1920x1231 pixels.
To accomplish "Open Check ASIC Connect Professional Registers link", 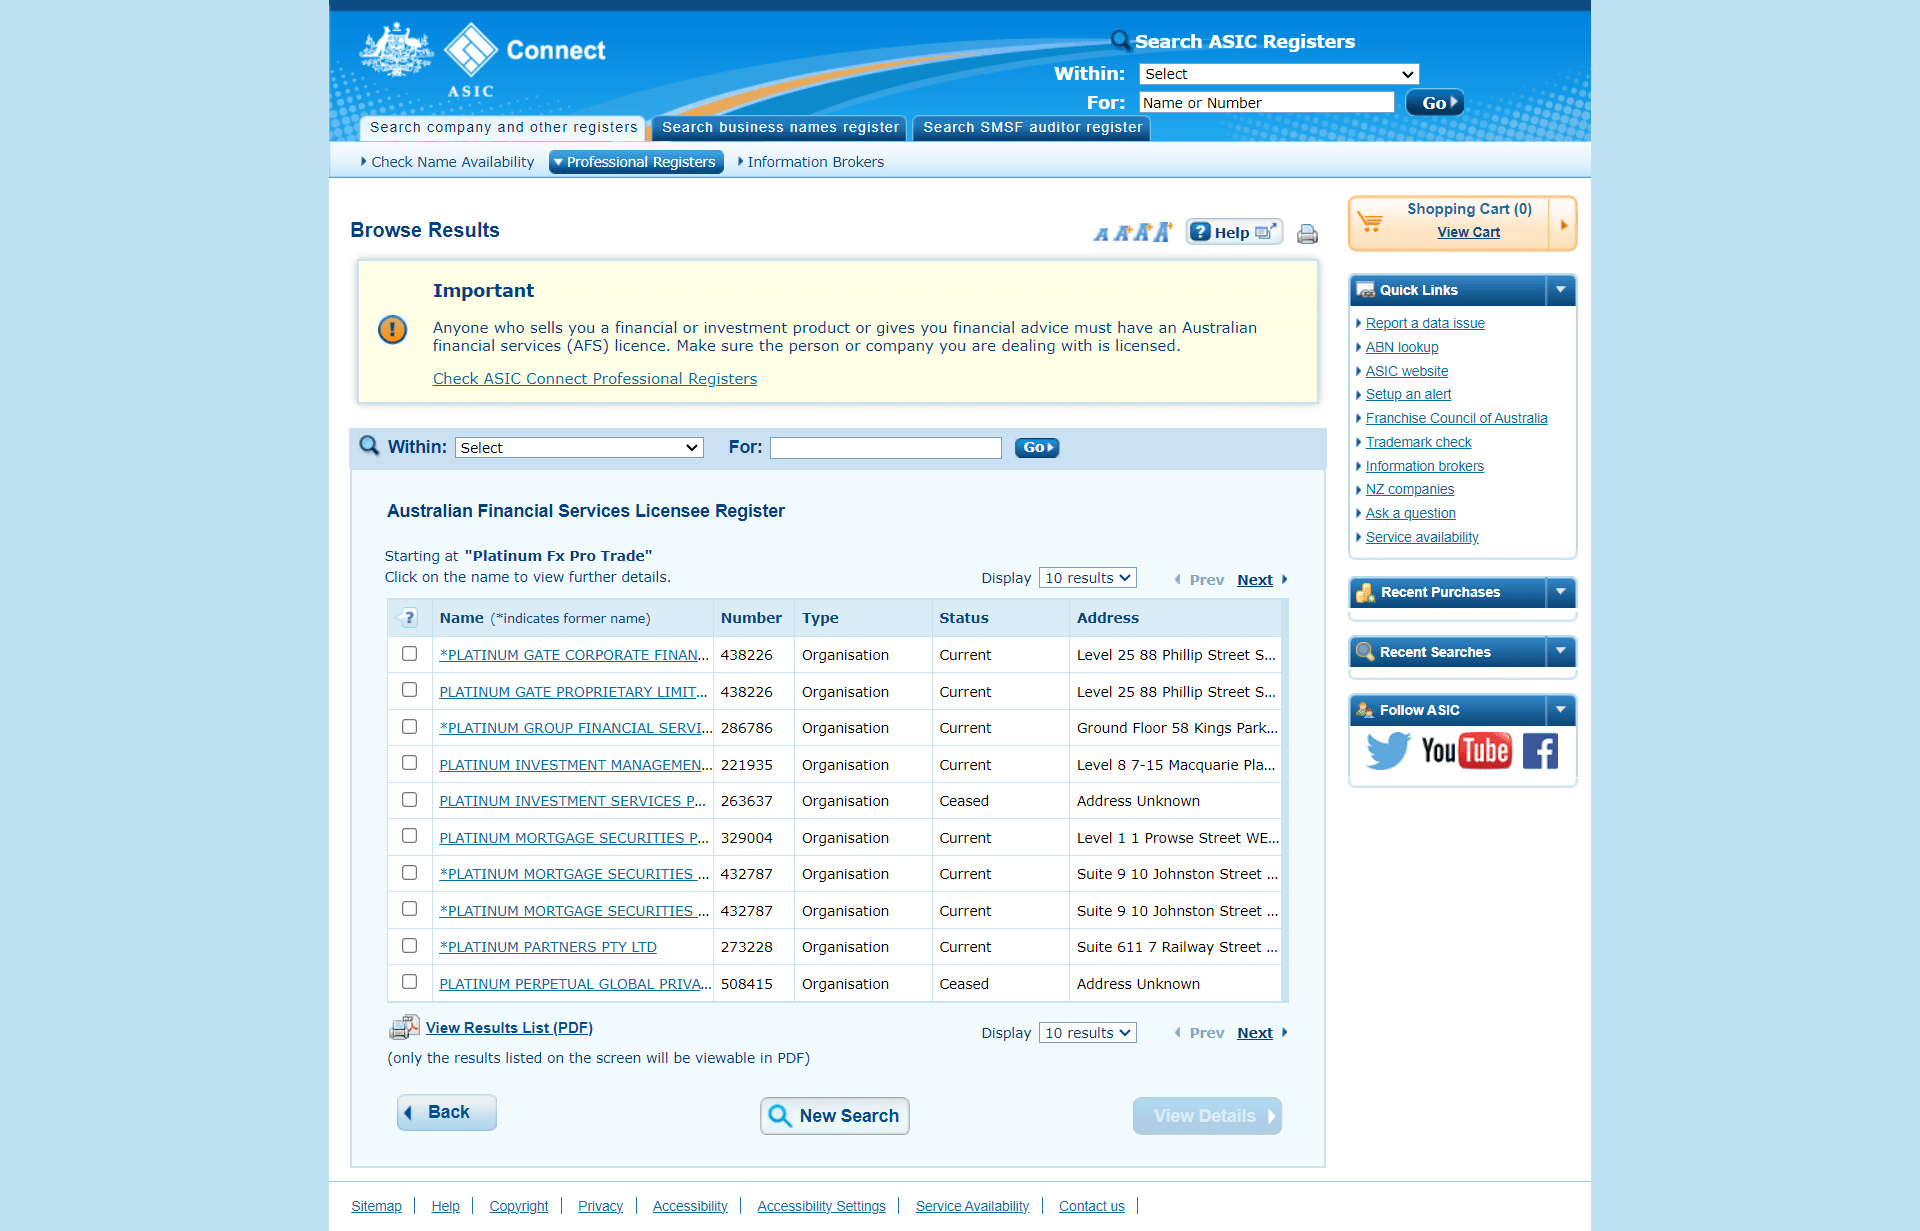I will (595, 379).
